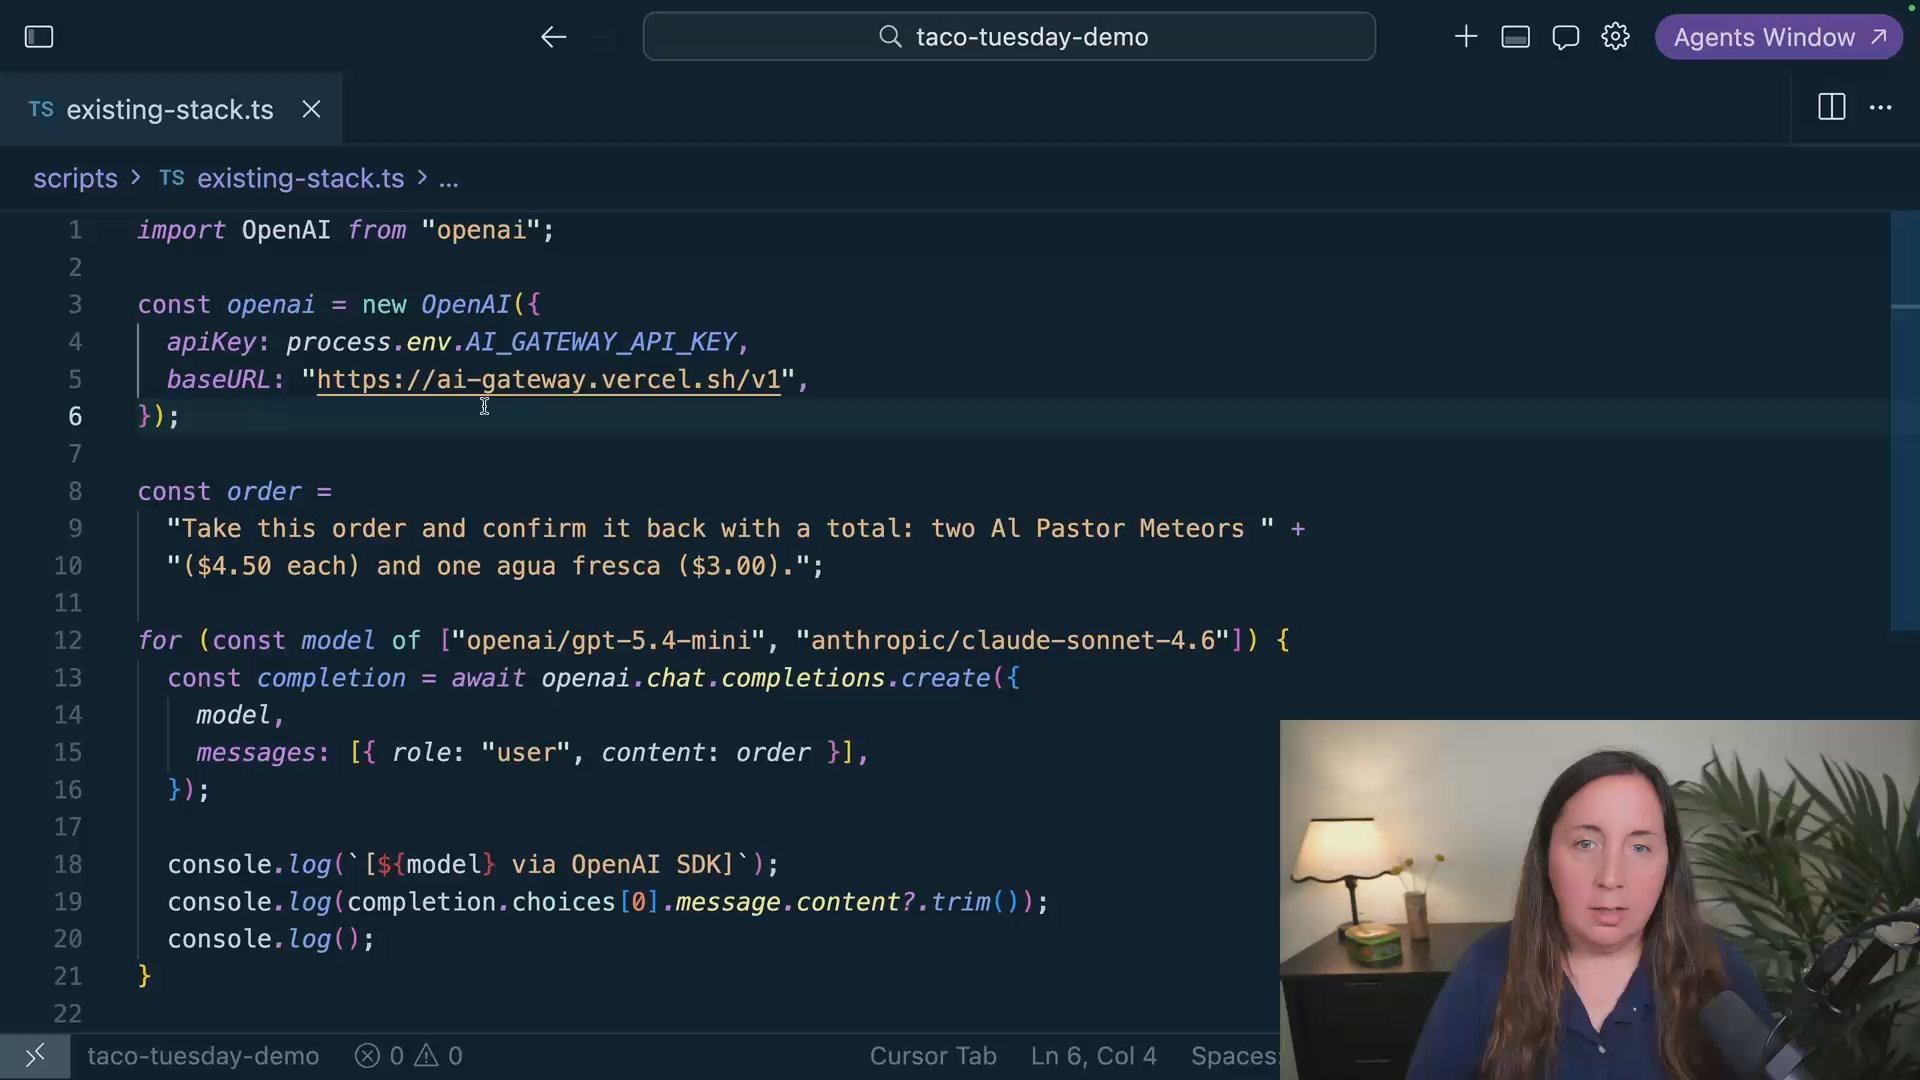The height and width of the screenshot is (1080, 1920).
Task: Click the scripts breadcrumb
Action: point(75,178)
